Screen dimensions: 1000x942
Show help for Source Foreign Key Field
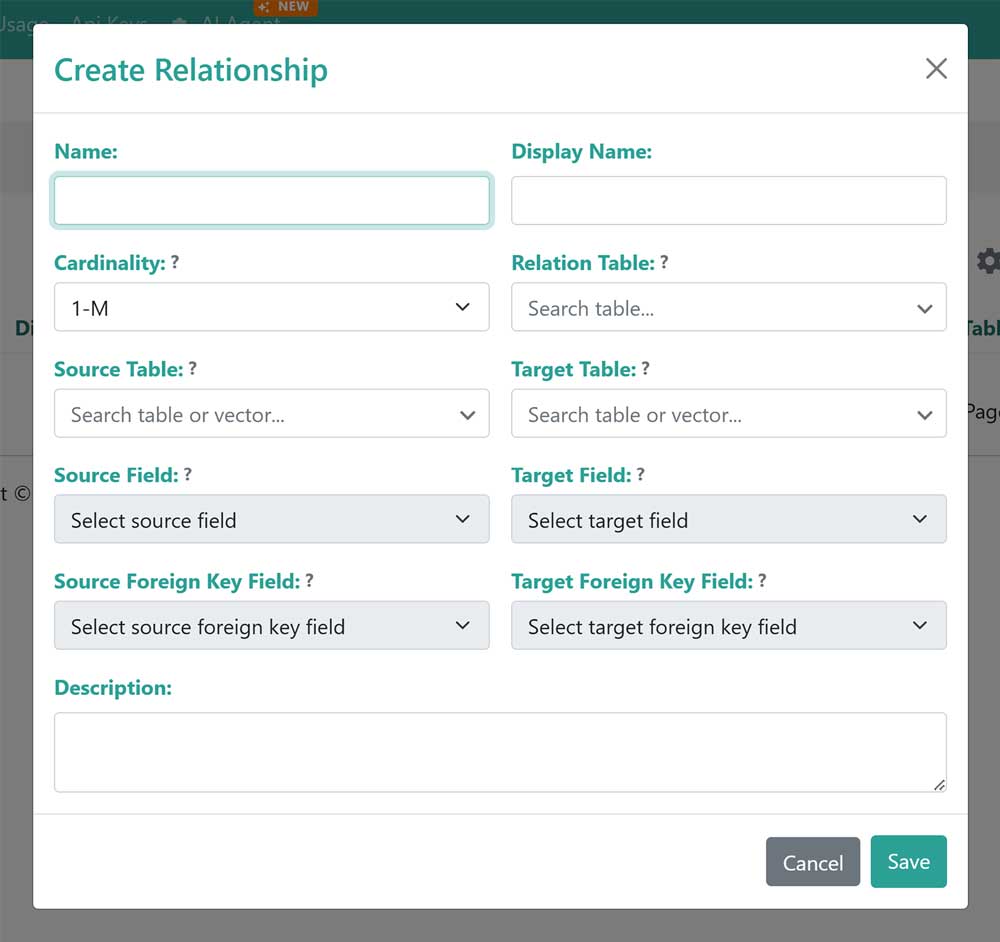[x=309, y=581]
